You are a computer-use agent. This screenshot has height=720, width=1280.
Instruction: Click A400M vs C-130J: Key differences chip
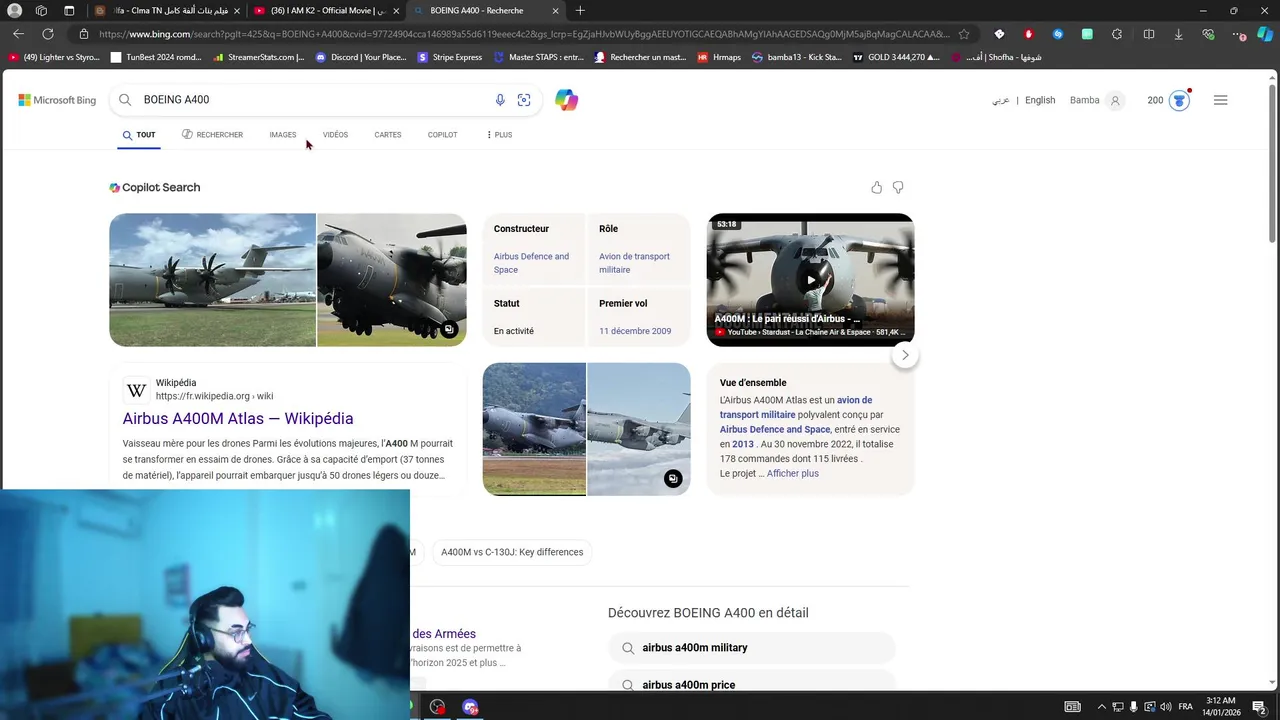pyautogui.click(x=512, y=552)
